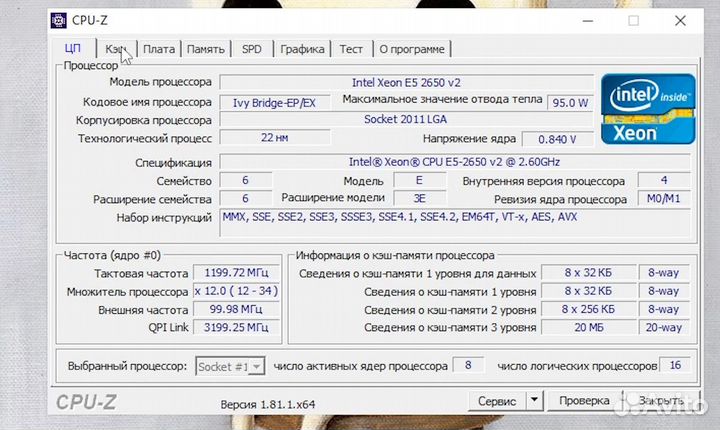Click the QPI Link value 3199.25 МГц
The image size is (720, 430).
point(236,328)
